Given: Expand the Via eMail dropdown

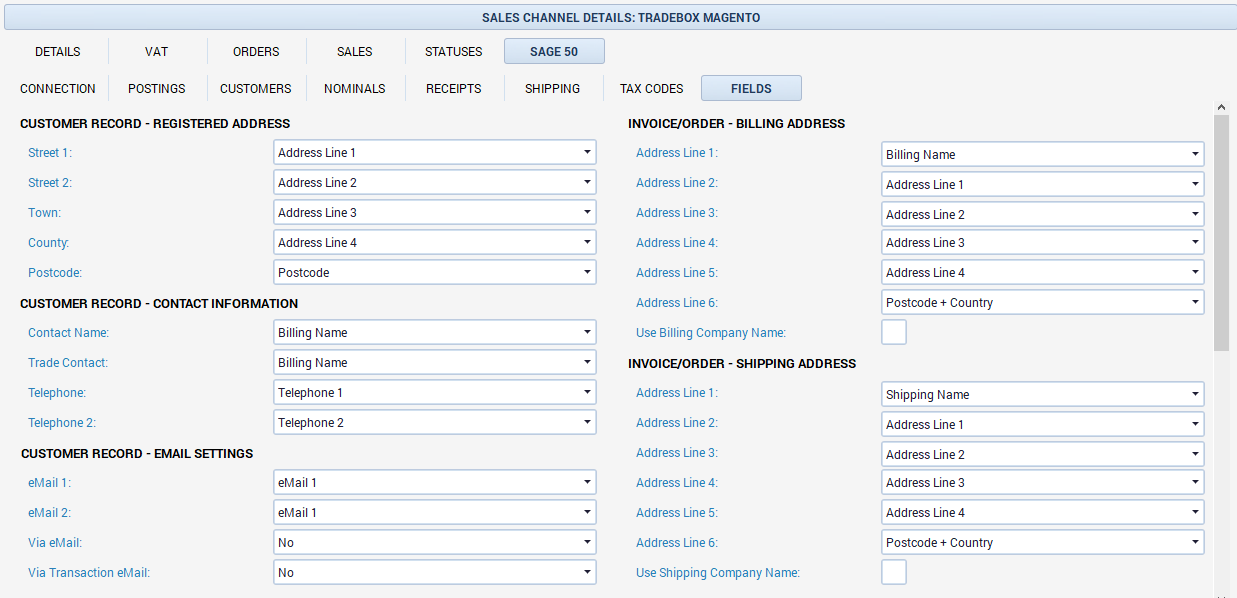Looking at the screenshot, I should click(434, 543).
